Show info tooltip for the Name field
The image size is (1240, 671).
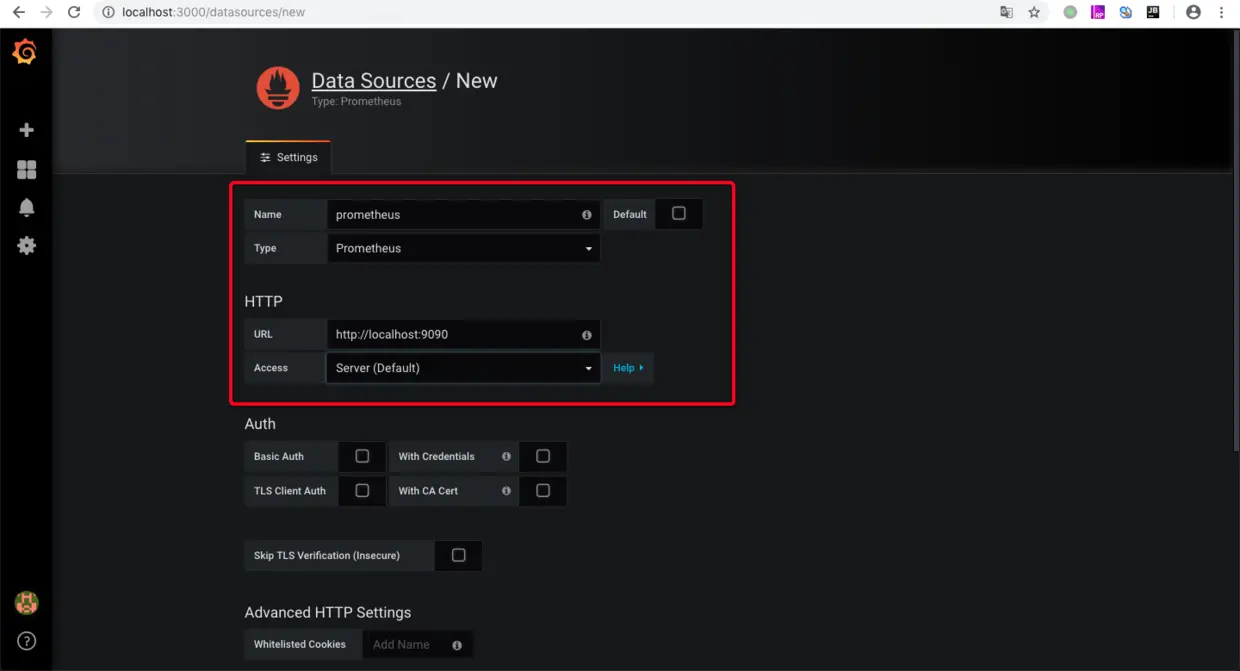coord(587,215)
